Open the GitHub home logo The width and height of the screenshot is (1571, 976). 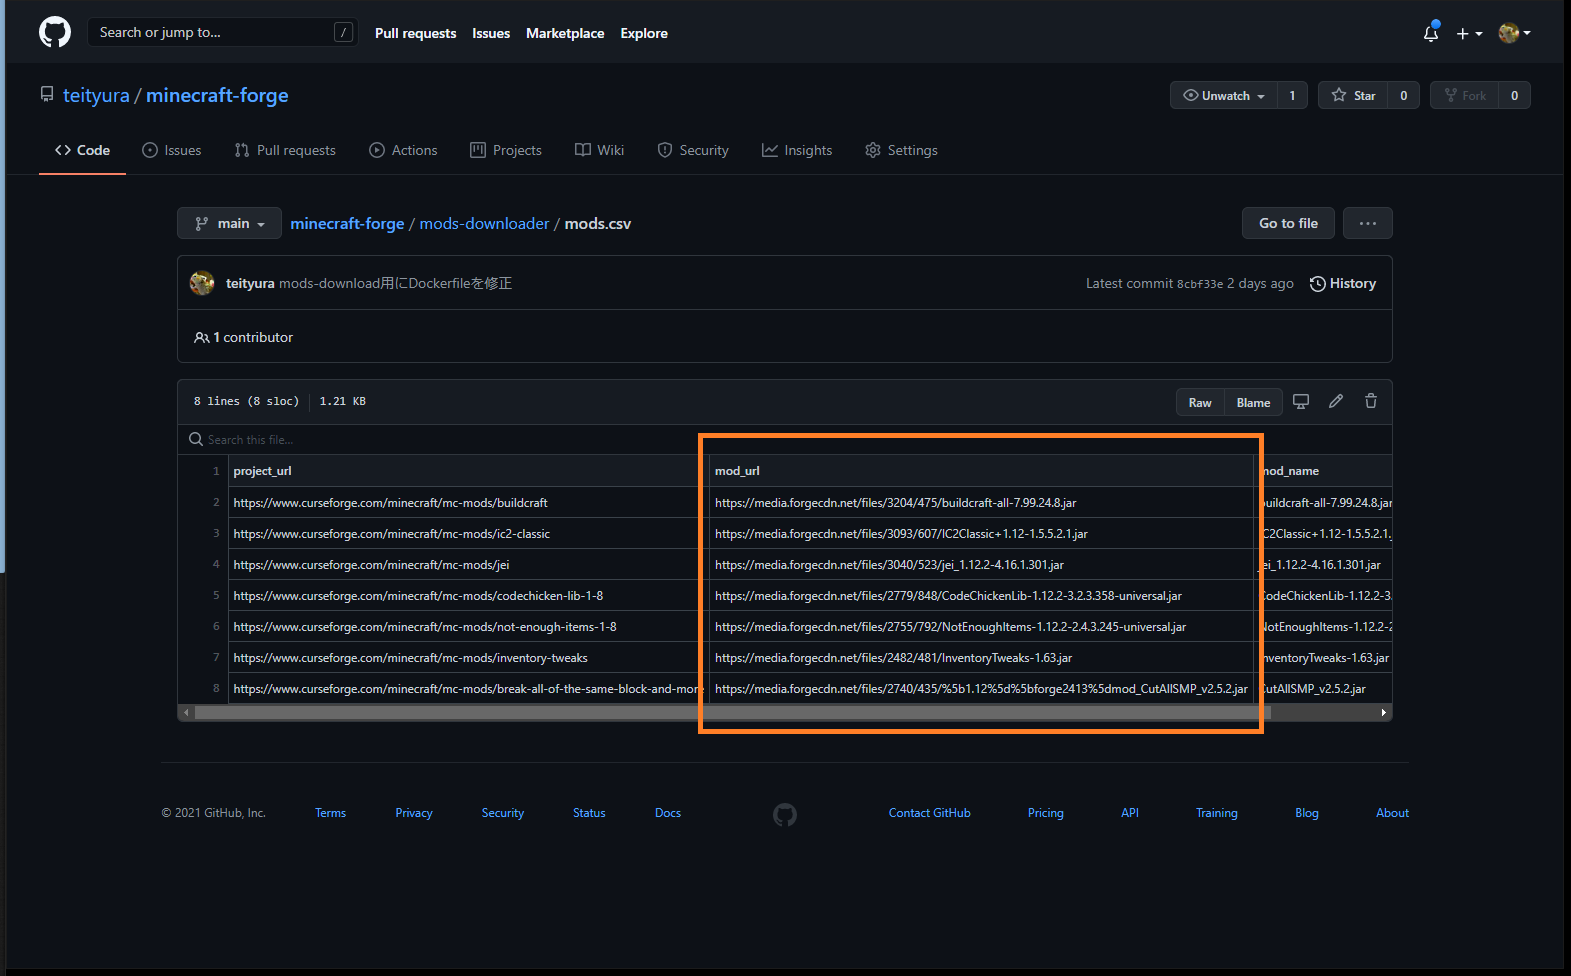[x=55, y=32]
